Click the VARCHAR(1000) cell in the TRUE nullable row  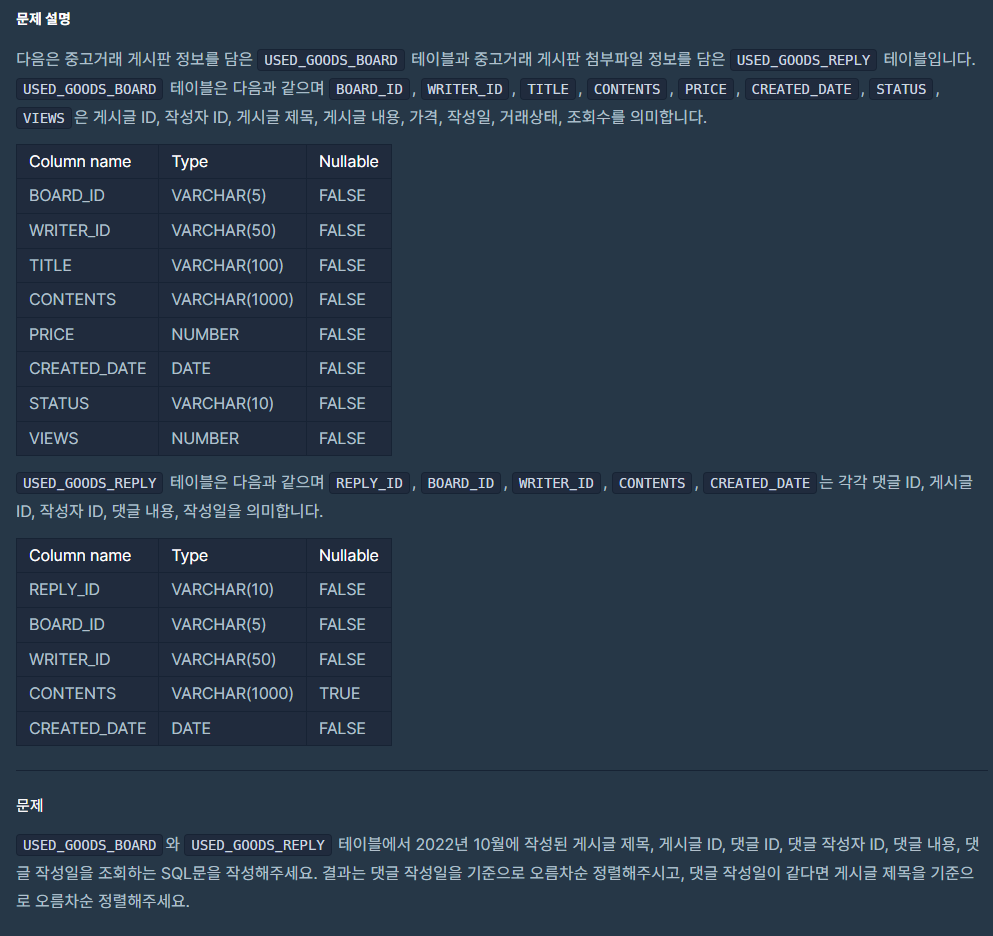(x=232, y=693)
